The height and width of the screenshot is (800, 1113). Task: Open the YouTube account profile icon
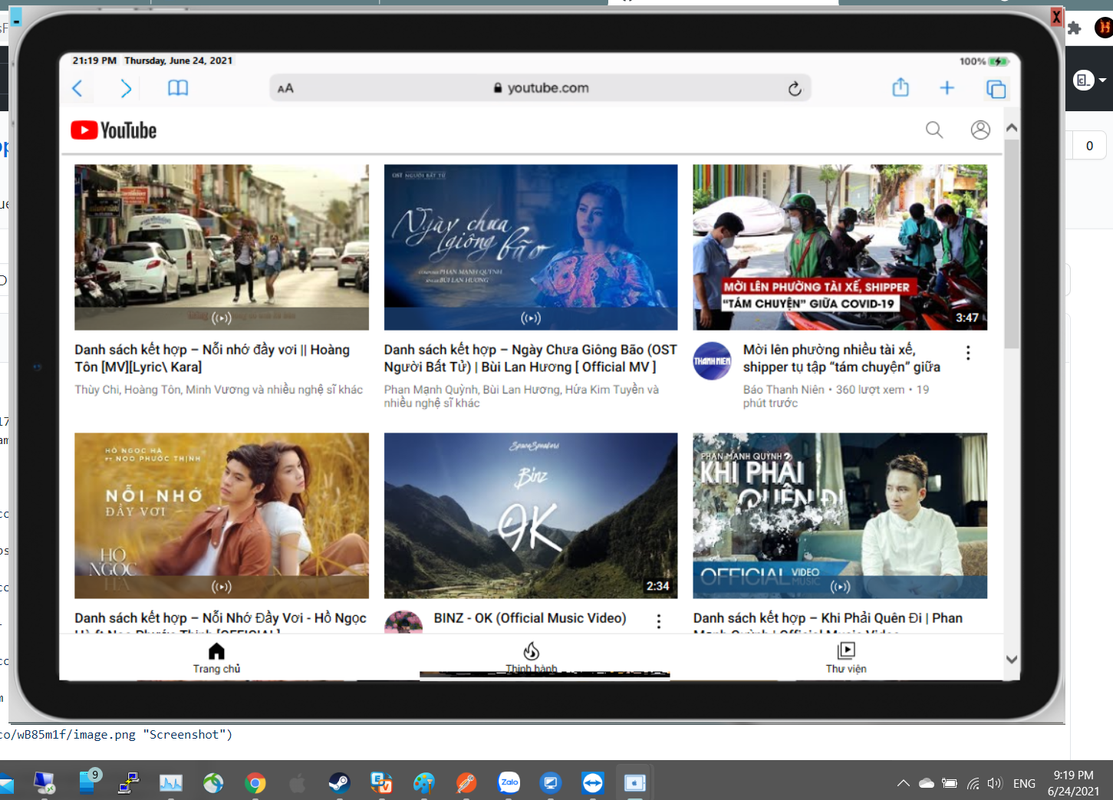point(980,130)
